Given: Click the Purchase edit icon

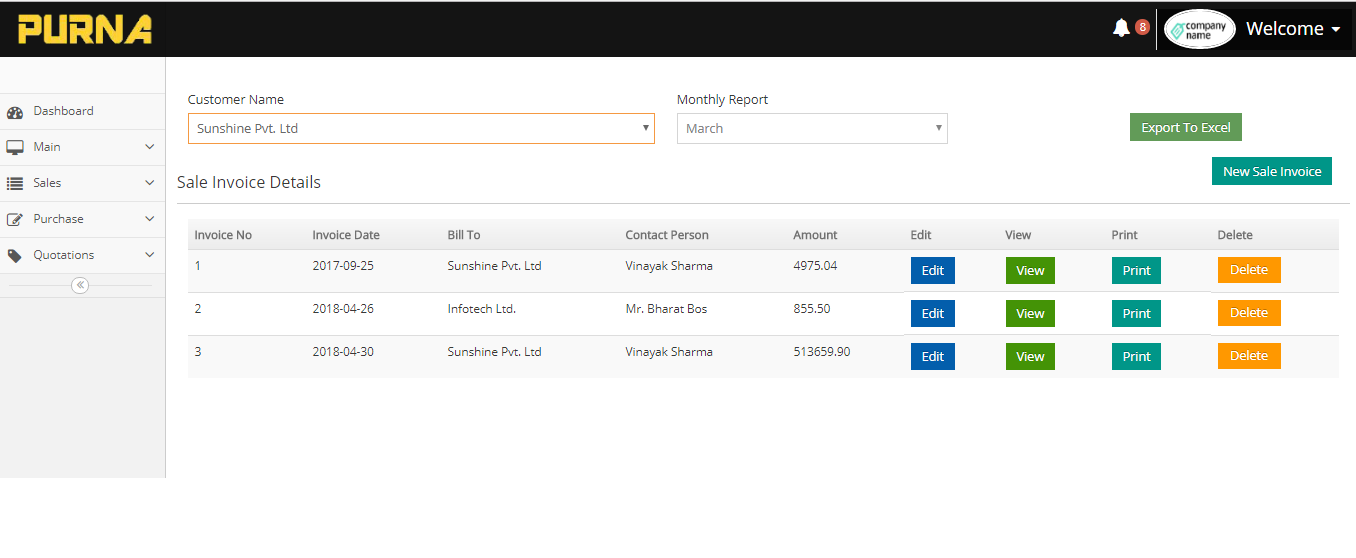Looking at the screenshot, I should click(x=15, y=220).
